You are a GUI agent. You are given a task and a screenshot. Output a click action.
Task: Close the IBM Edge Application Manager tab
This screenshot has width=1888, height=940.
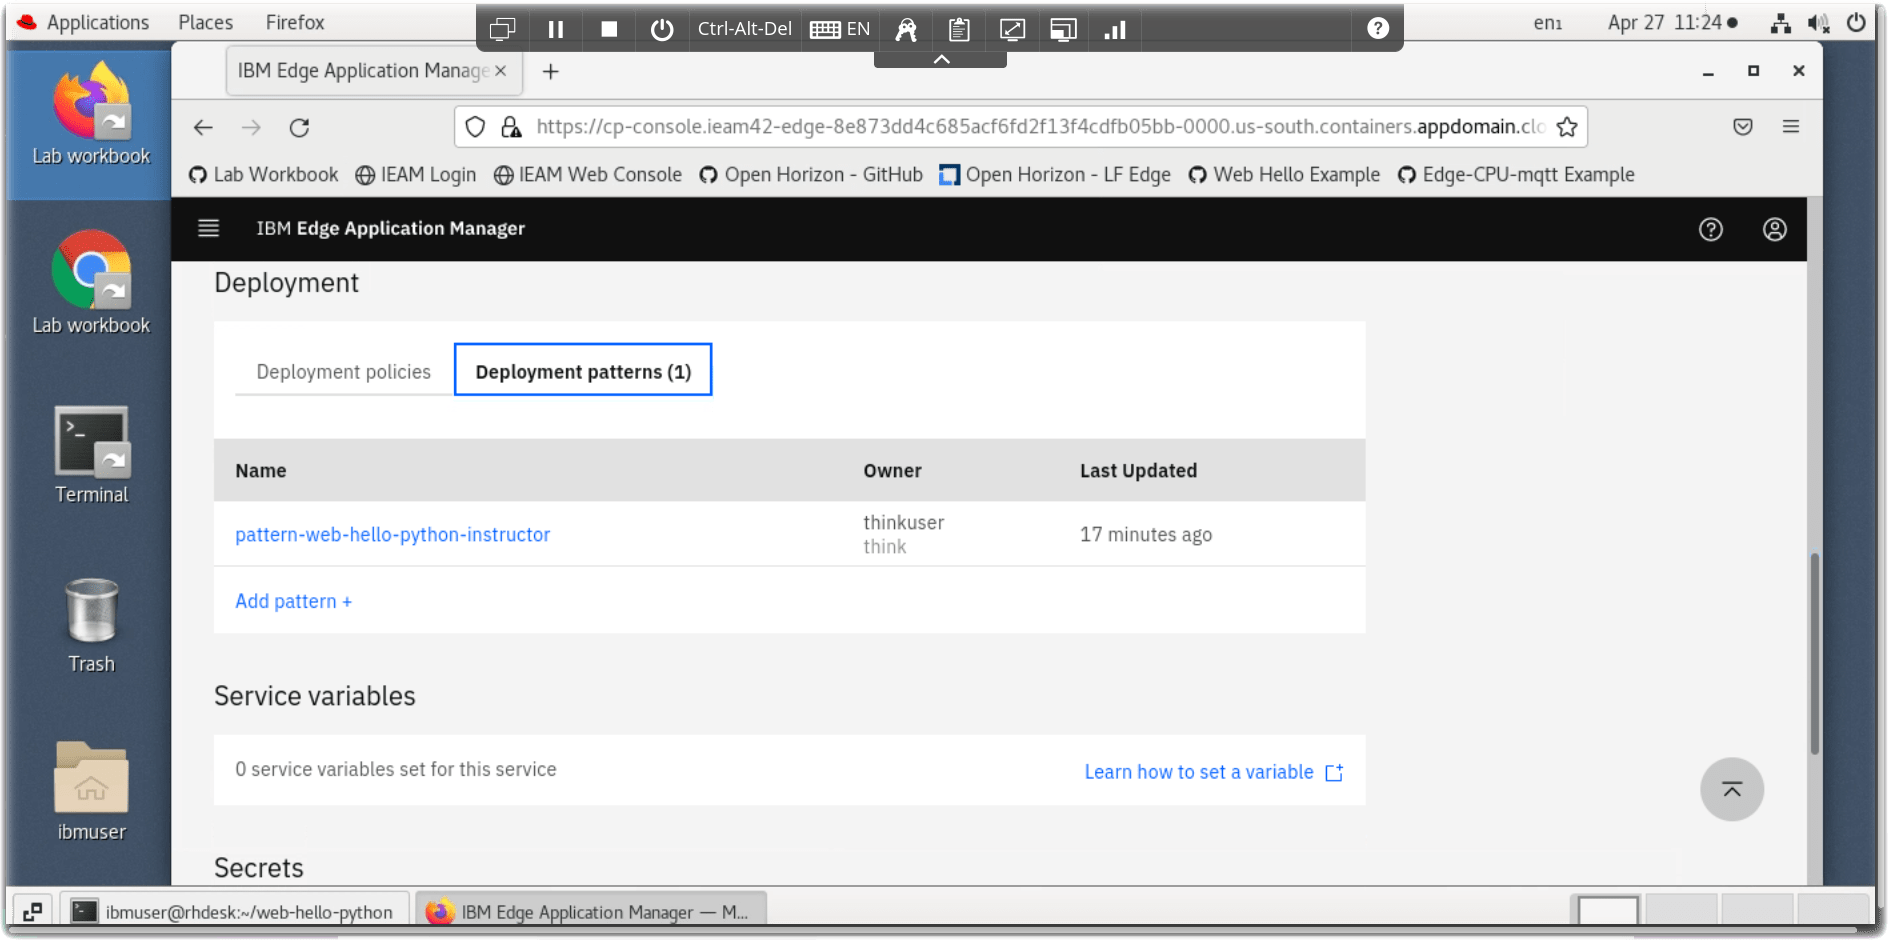coord(500,71)
